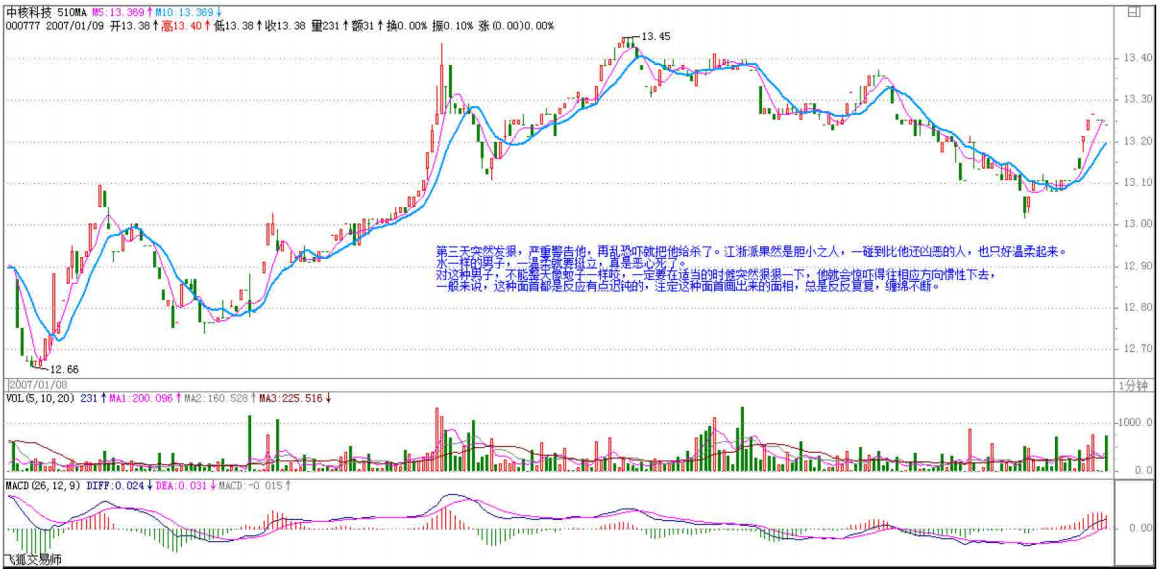Click the DEA value in MACD panel

[x=179, y=486]
